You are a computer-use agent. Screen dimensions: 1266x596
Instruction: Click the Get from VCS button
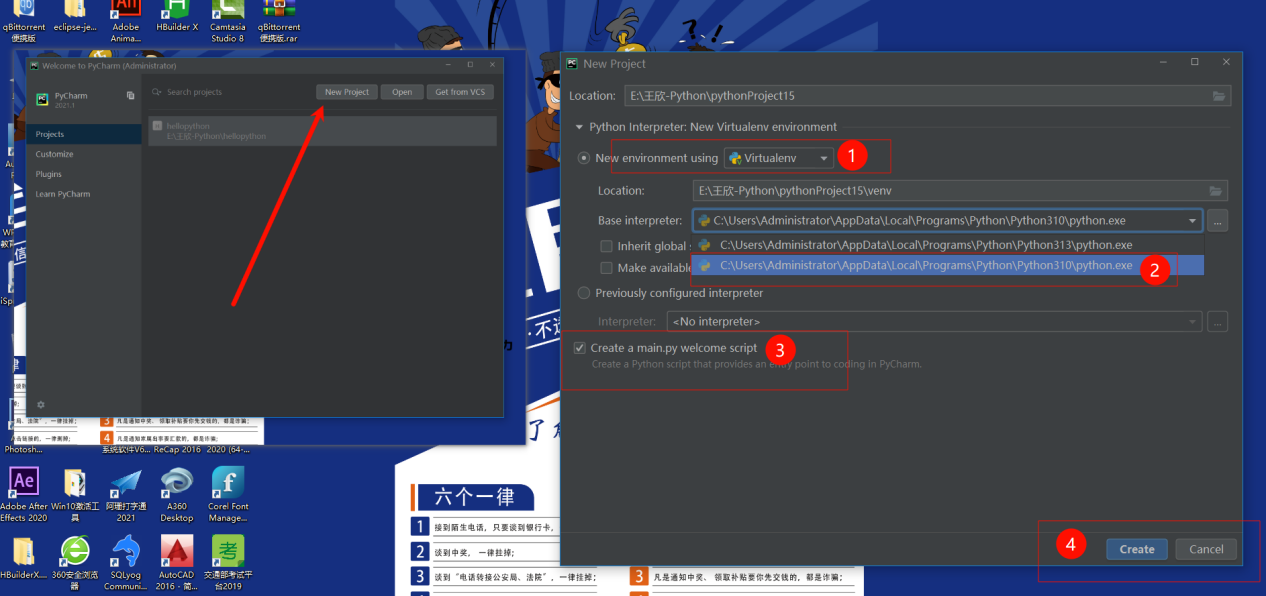pos(460,92)
